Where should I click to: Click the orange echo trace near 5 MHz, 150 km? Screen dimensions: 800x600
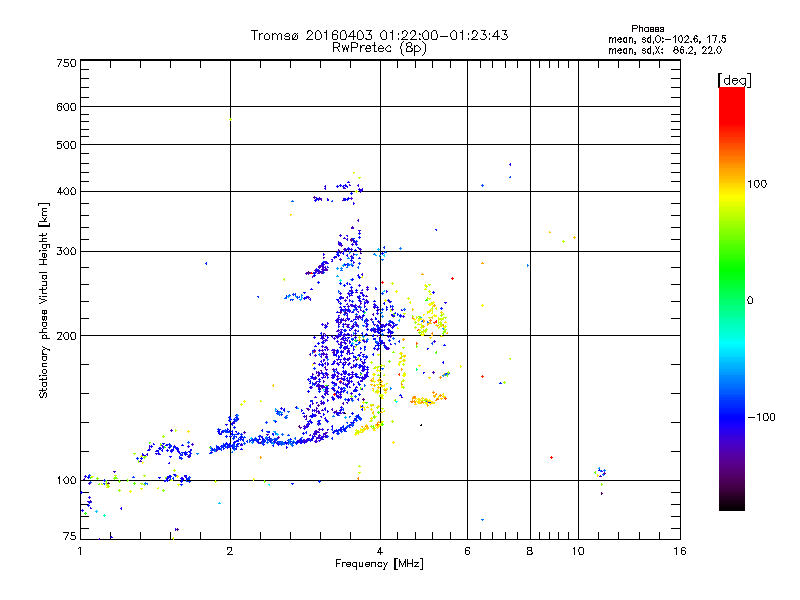point(429,398)
